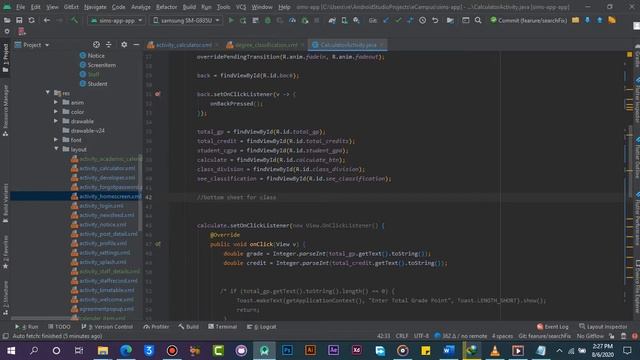This screenshot has height=360, width=640.
Task: Click Commit (feature/searchFix) button
Action: 528,20
